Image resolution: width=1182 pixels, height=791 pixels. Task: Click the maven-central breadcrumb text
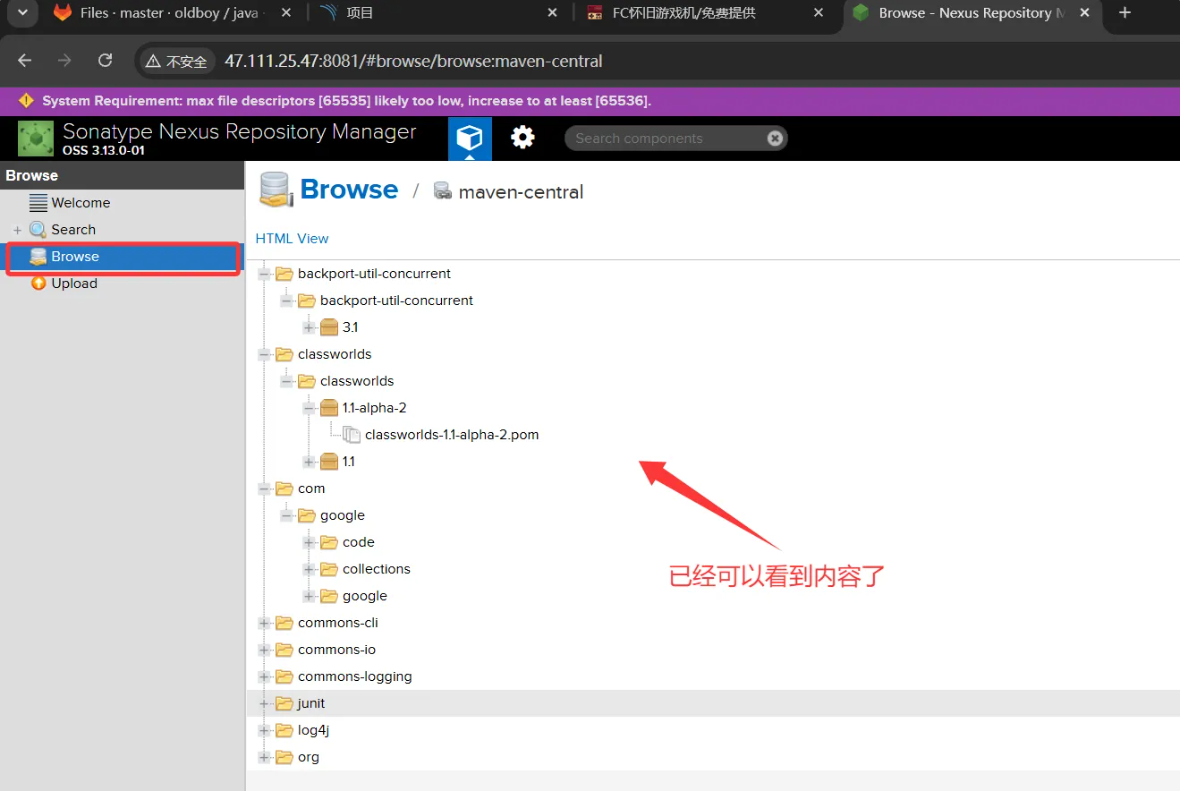coord(520,192)
